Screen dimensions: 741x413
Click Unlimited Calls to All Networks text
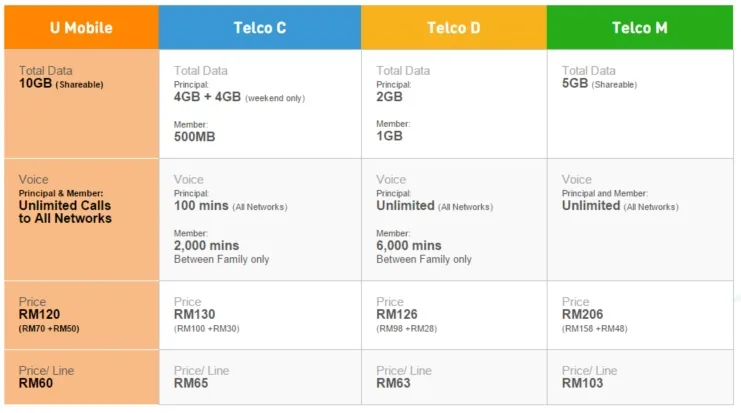tap(65, 212)
